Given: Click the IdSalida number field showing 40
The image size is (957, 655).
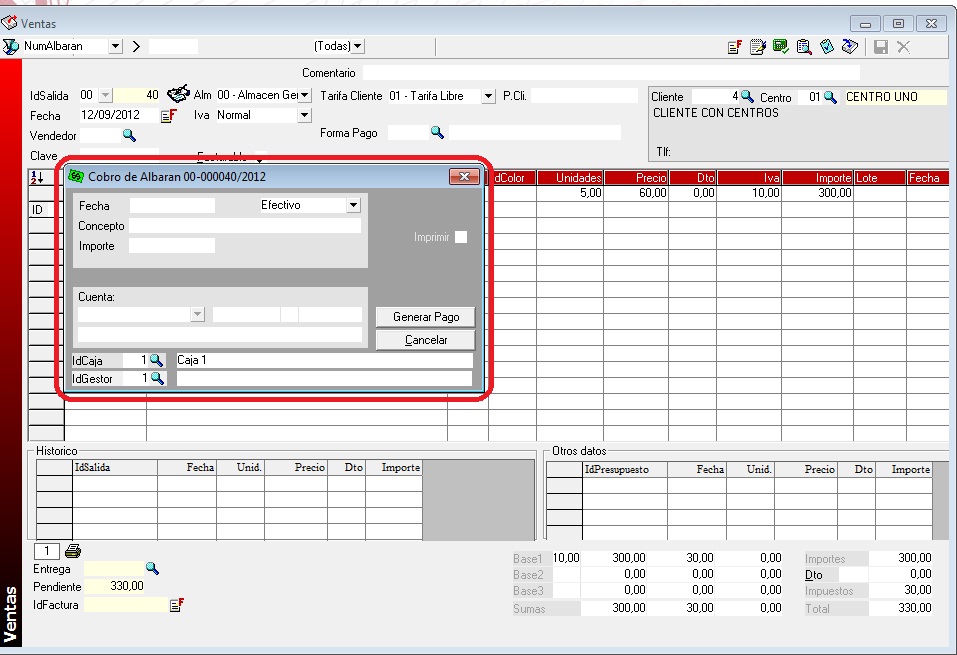Looking at the screenshot, I should click(138, 95).
